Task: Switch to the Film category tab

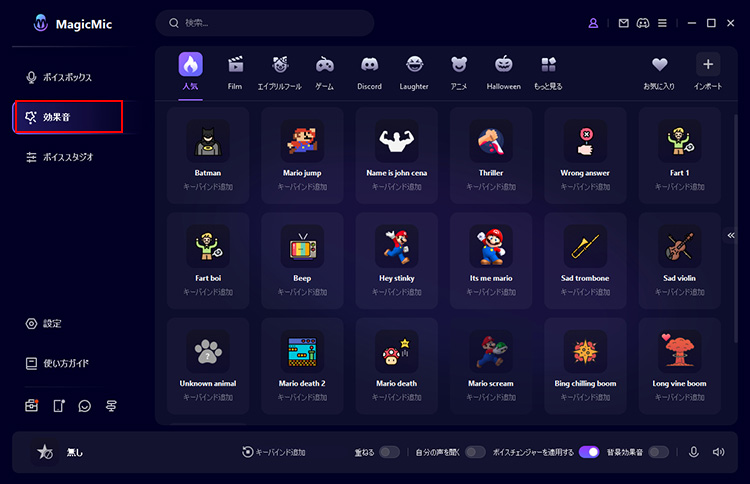Action: click(x=235, y=72)
